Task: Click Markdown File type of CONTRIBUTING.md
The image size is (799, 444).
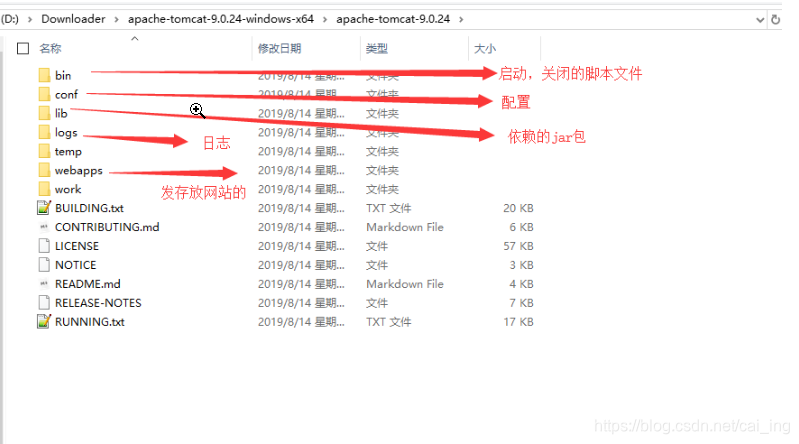Action: click(x=405, y=227)
